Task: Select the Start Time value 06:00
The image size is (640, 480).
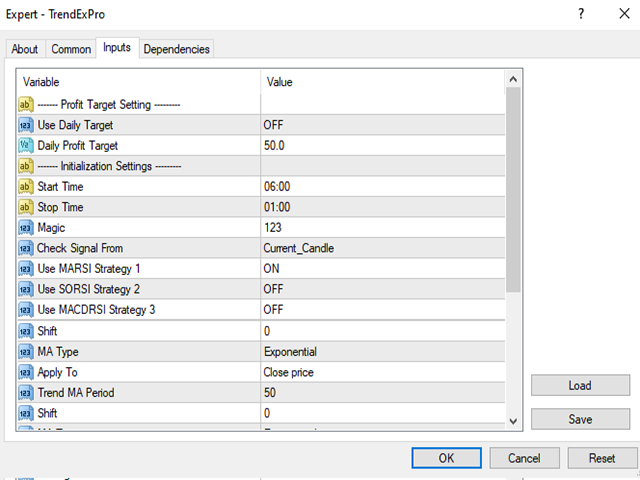Action: pos(277,187)
